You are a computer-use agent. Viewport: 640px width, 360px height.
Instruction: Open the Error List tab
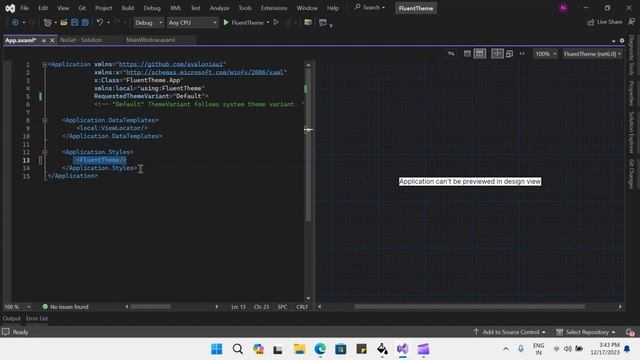click(x=37, y=318)
